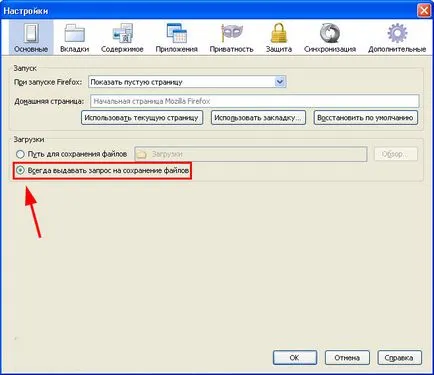Click the Загрузки folder path field
The width and height of the screenshot is (434, 375).
click(x=251, y=154)
